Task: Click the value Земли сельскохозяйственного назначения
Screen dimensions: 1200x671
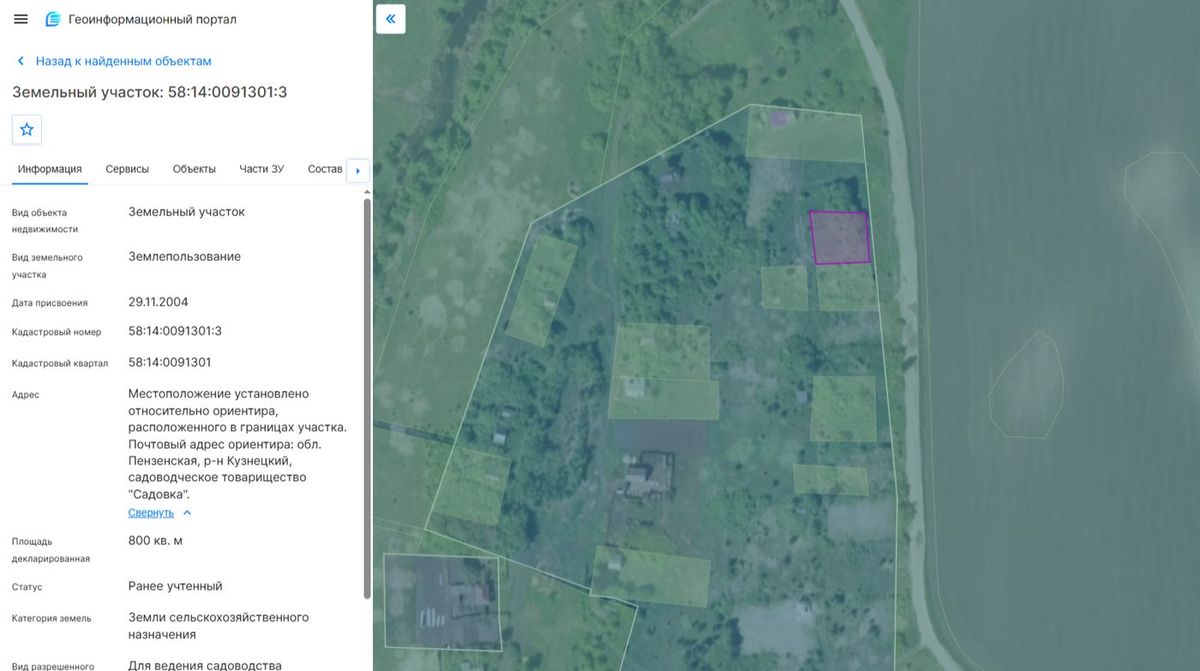Action: [219, 626]
